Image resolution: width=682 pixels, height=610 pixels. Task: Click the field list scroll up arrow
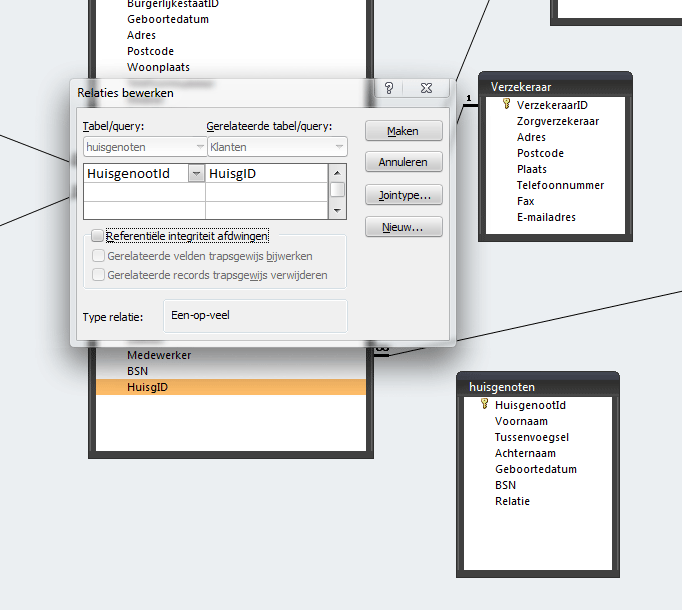pyautogui.click(x=337, y=173)
